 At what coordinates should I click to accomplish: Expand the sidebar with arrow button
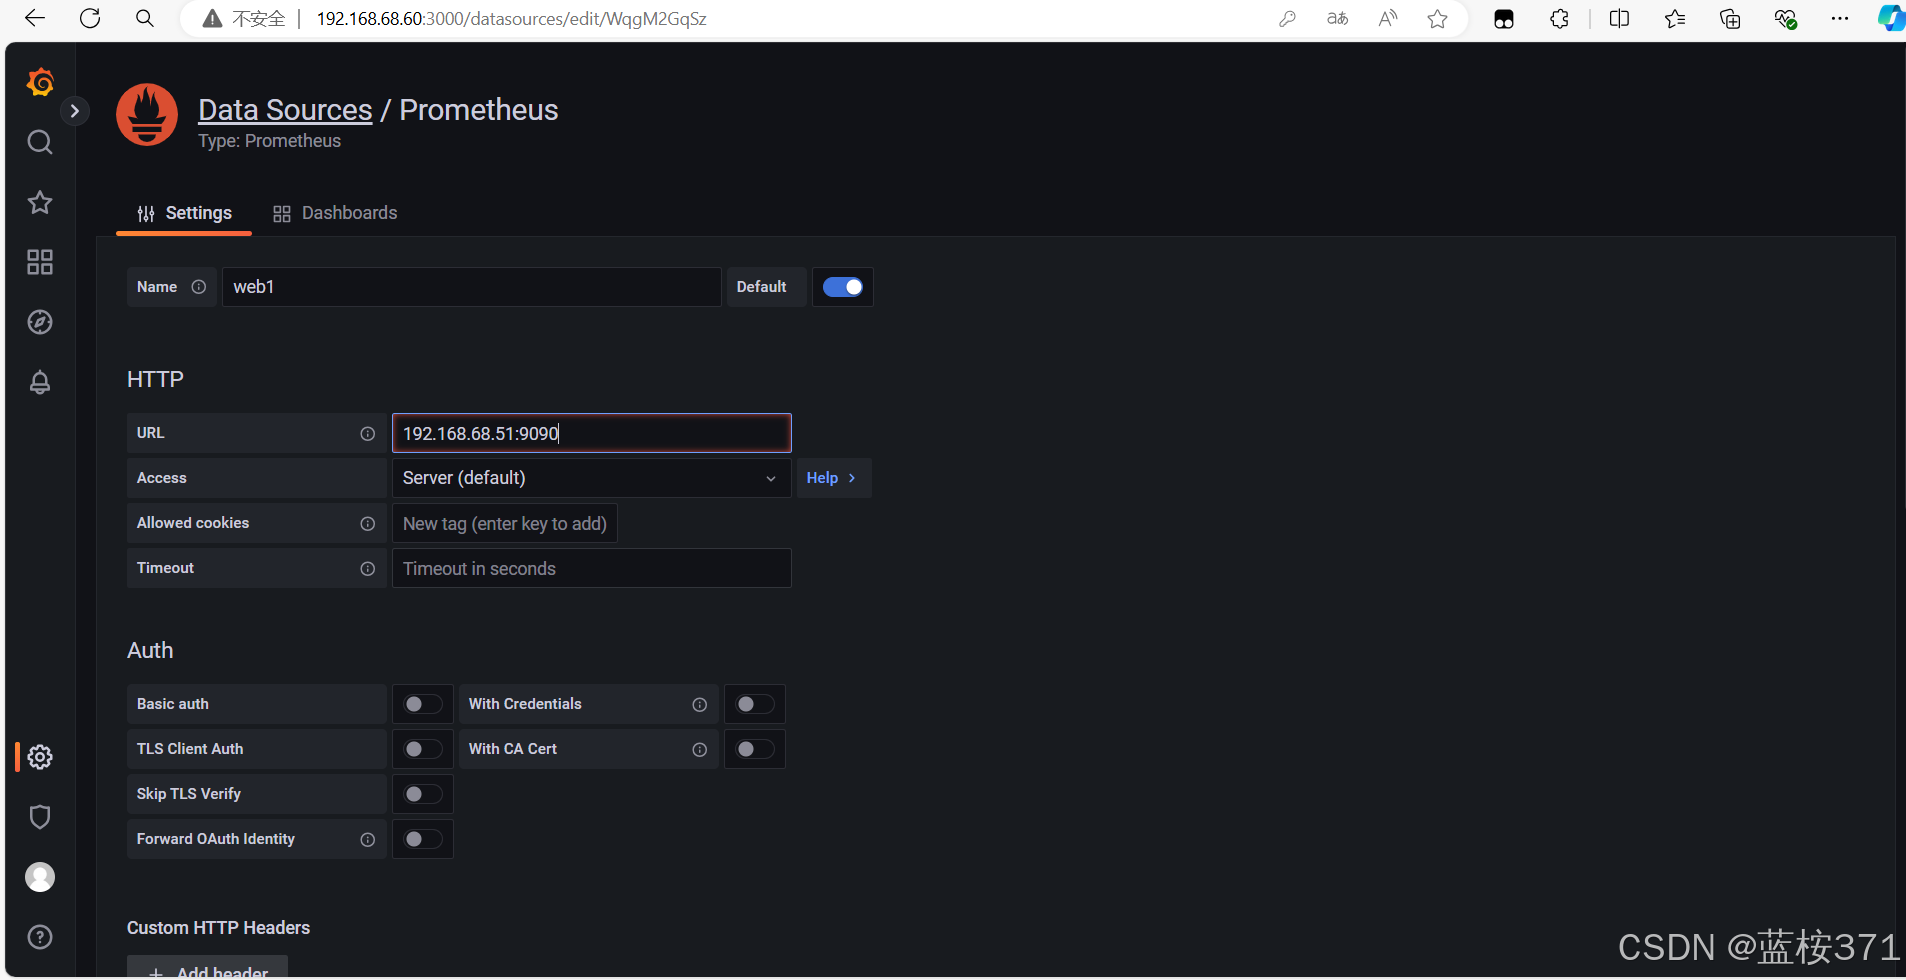click(x=74, y=111)
